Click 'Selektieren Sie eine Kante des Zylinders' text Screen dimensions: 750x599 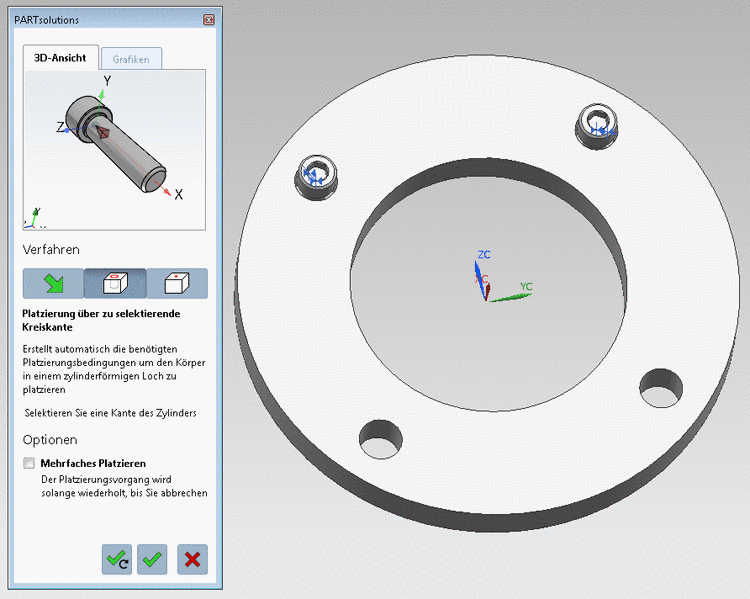click(x=110, y=413)
